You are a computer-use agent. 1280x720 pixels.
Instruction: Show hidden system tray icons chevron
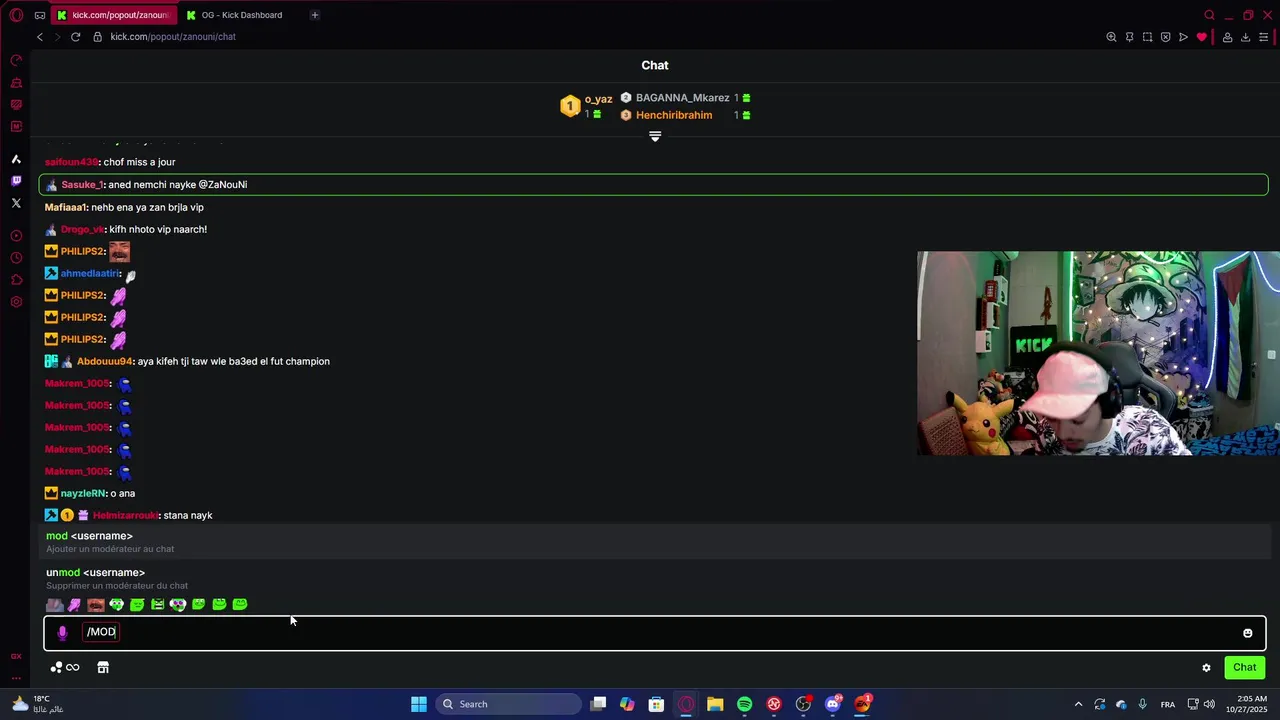[1078, 704]
